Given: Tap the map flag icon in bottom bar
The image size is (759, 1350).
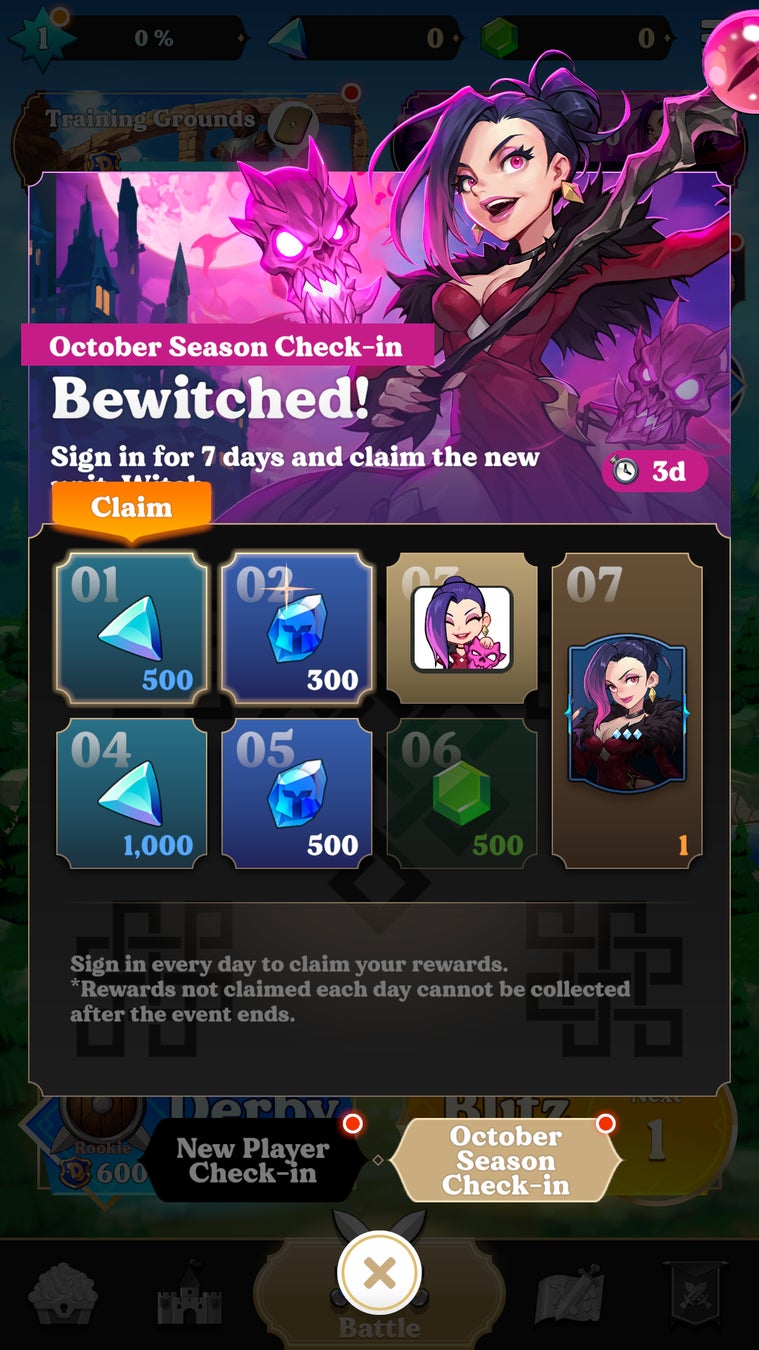Looking at the screenshot, I should pos(570,1297).
